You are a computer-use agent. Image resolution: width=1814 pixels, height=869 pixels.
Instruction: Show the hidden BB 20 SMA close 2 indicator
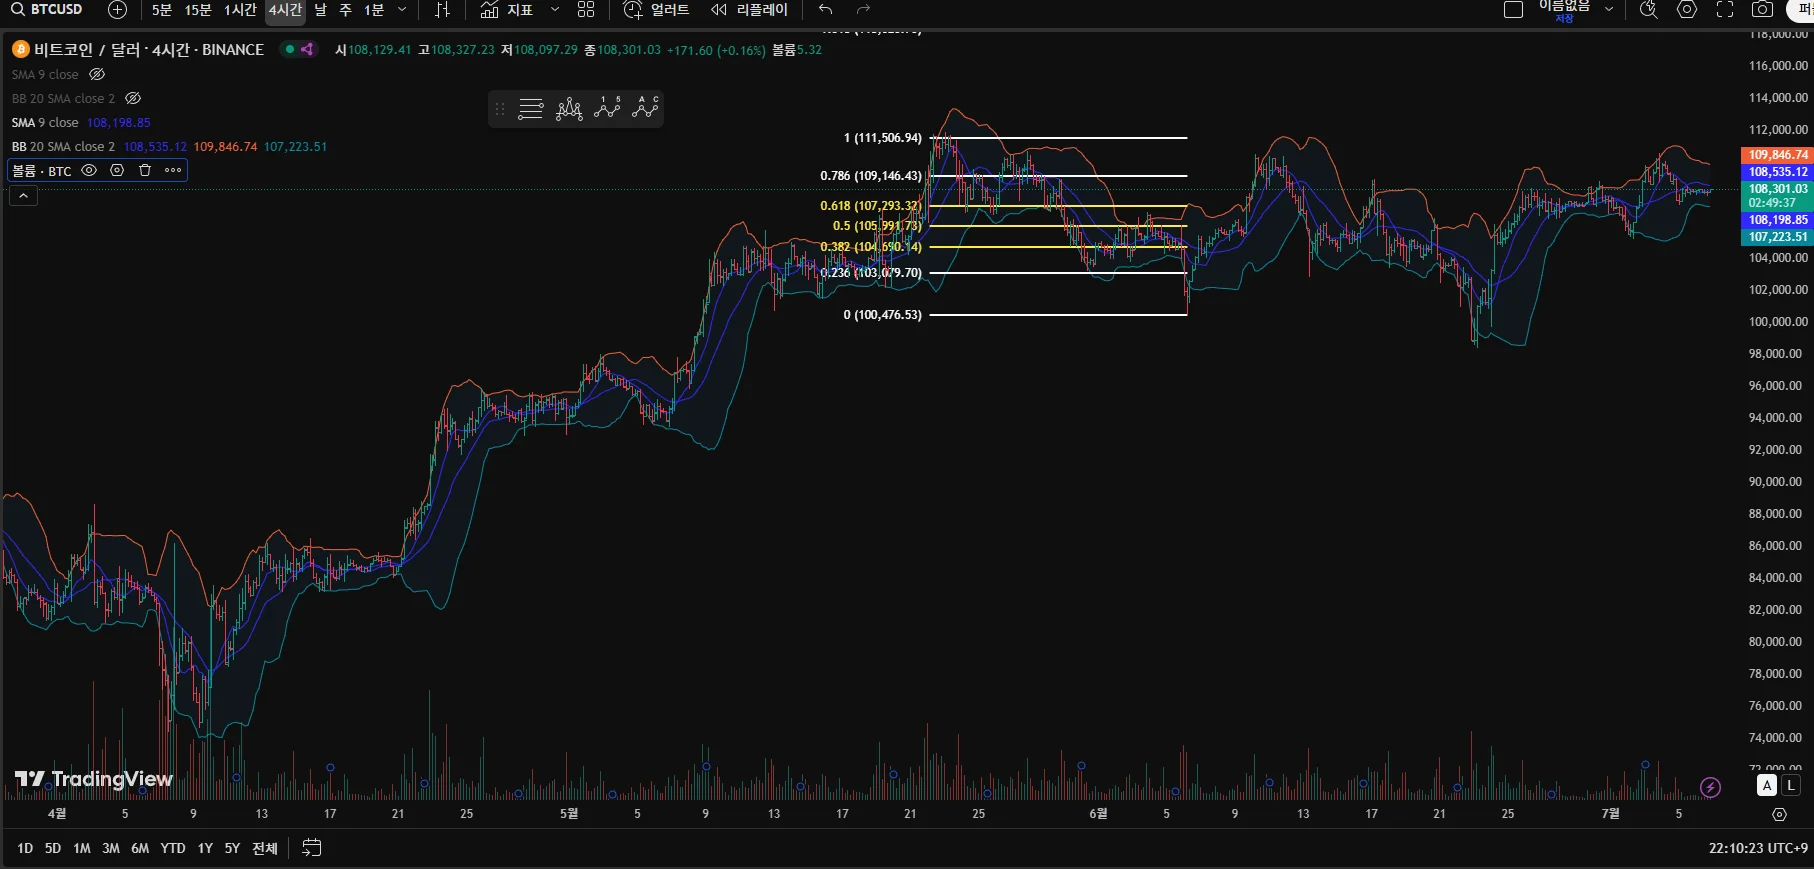coord(133,98)
